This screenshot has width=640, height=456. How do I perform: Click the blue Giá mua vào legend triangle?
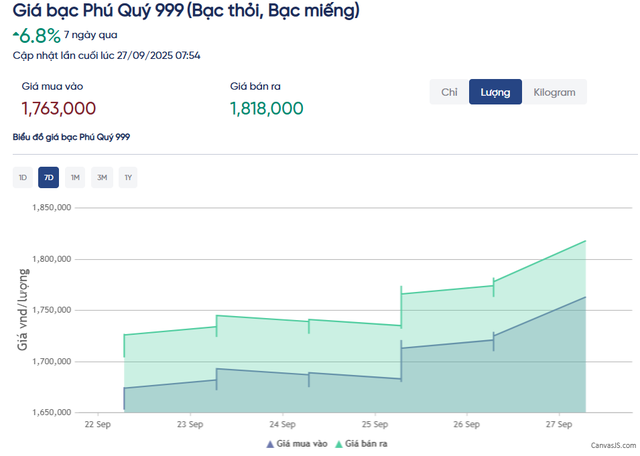pyautogui.click(x=269, y=443)
